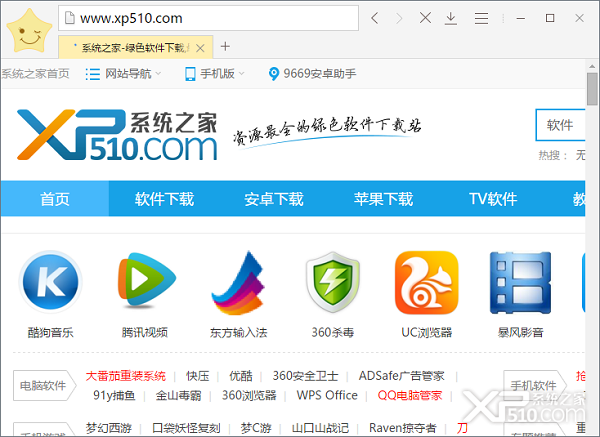
Task: Expand the 网站导航 dropdown arrow
Action: coord(158,73)
